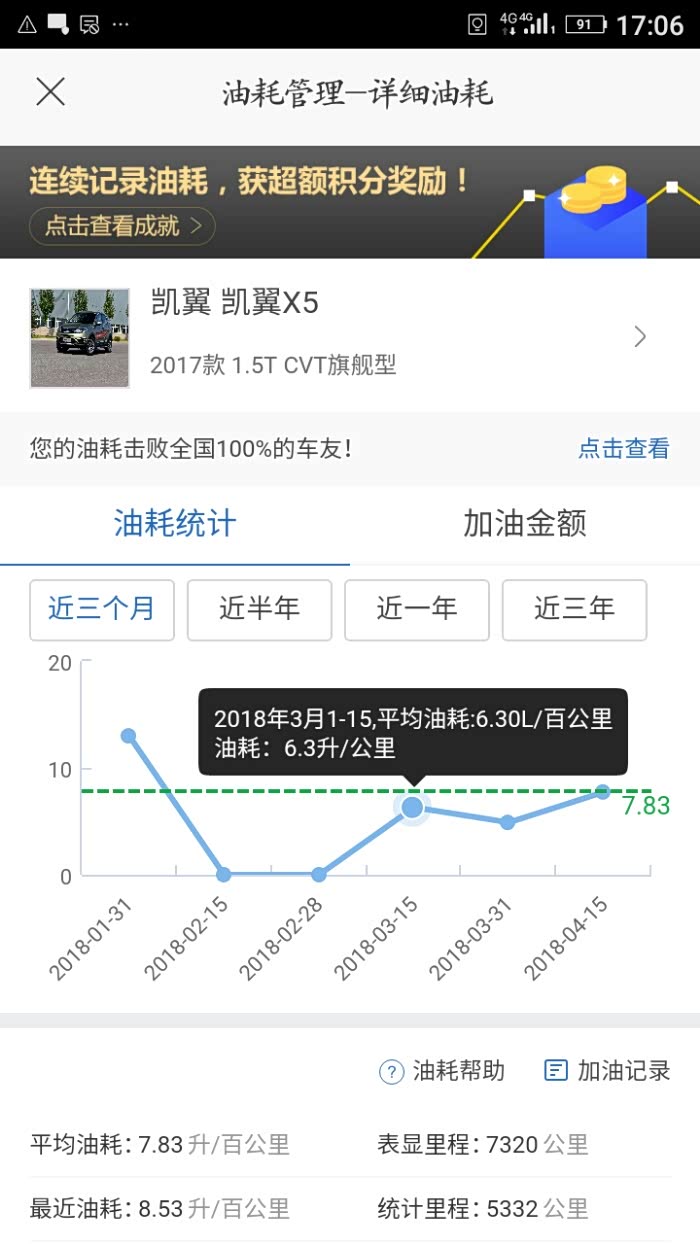Choose the 近一年 time range
Viewport: 700px width, 1244px height.
416,609
